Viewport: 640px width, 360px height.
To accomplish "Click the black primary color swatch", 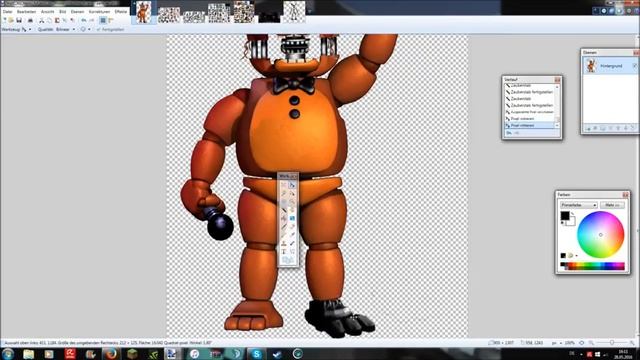I will pyautogui.click(x=565, y=216).
